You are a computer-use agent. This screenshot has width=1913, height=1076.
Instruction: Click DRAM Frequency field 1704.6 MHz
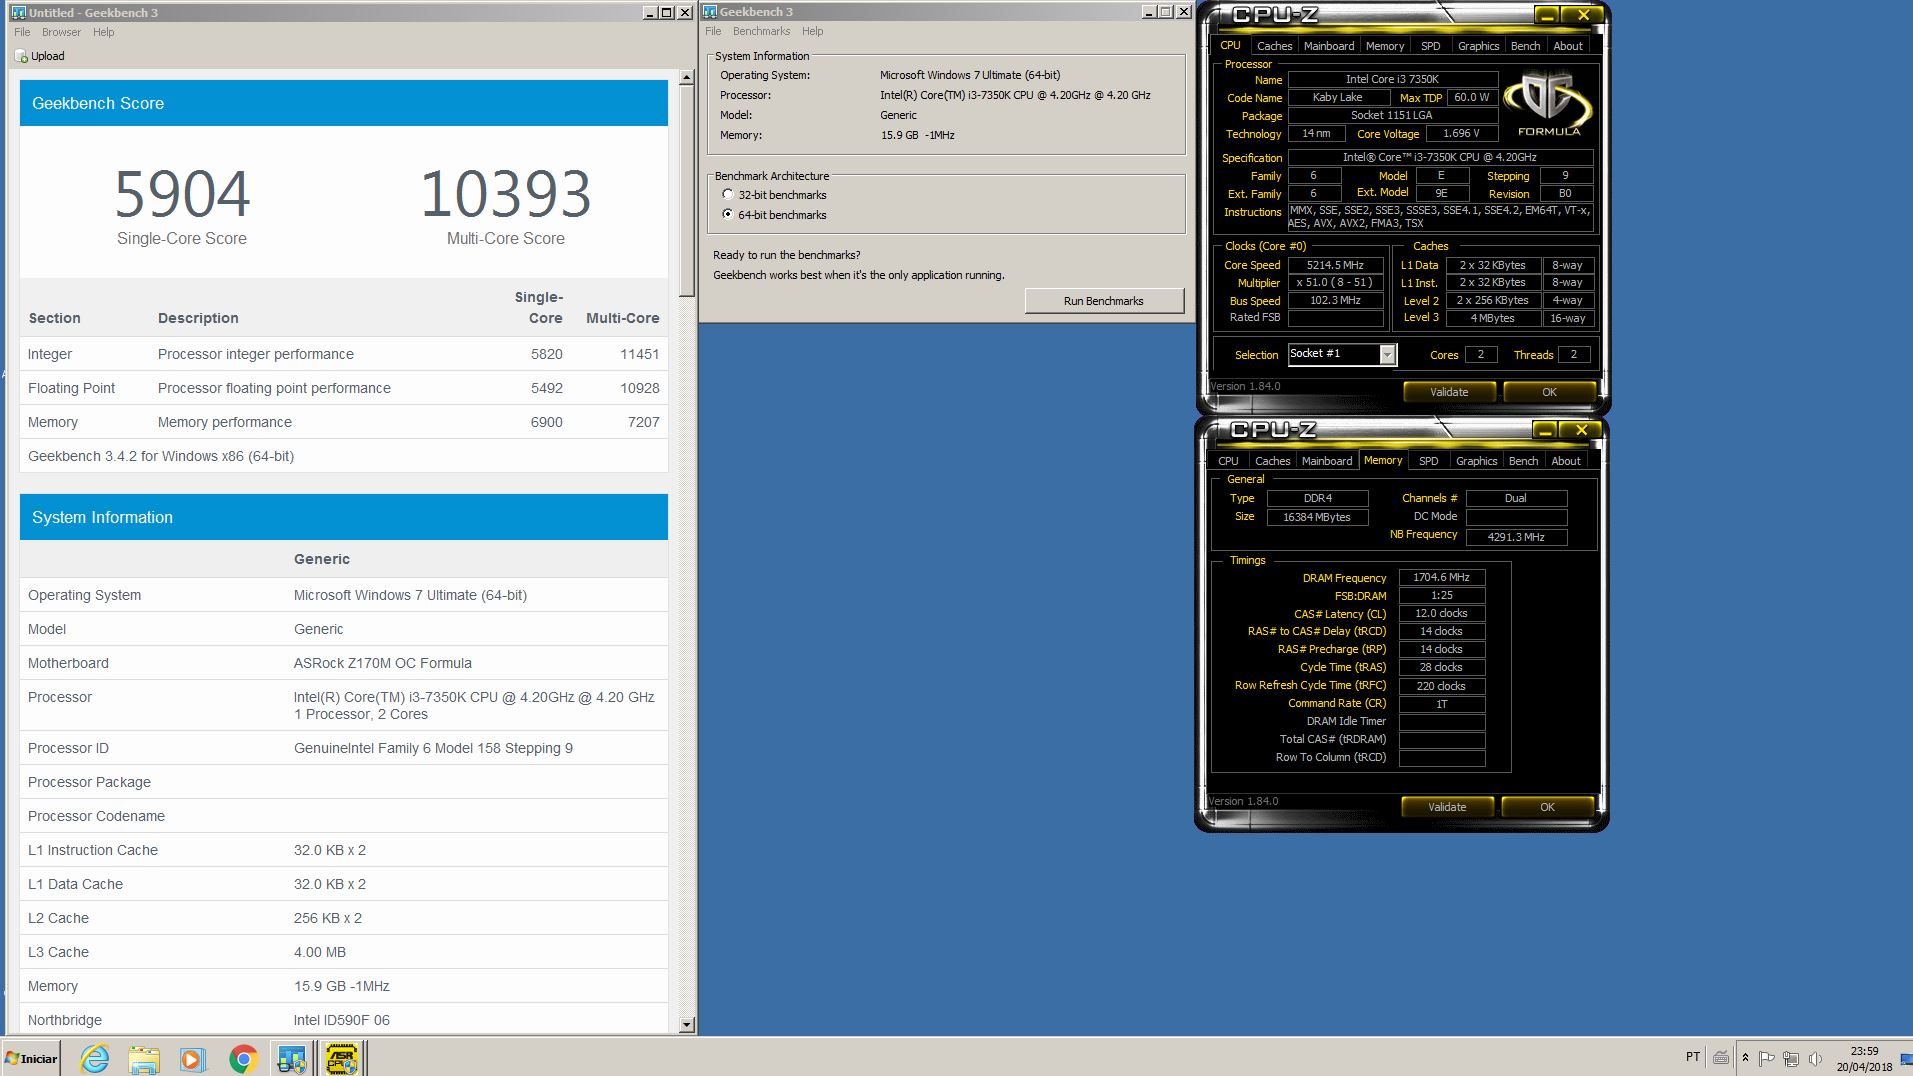[x=1441, y=577]
